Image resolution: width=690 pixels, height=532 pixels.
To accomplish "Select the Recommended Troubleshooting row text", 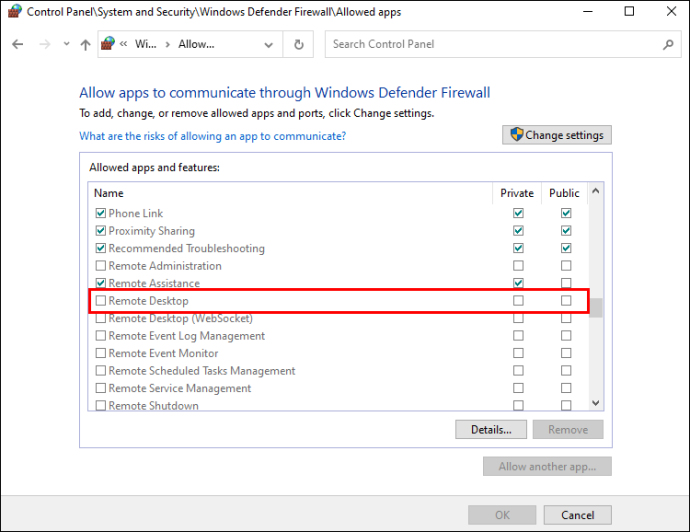I will click(187, 249).
